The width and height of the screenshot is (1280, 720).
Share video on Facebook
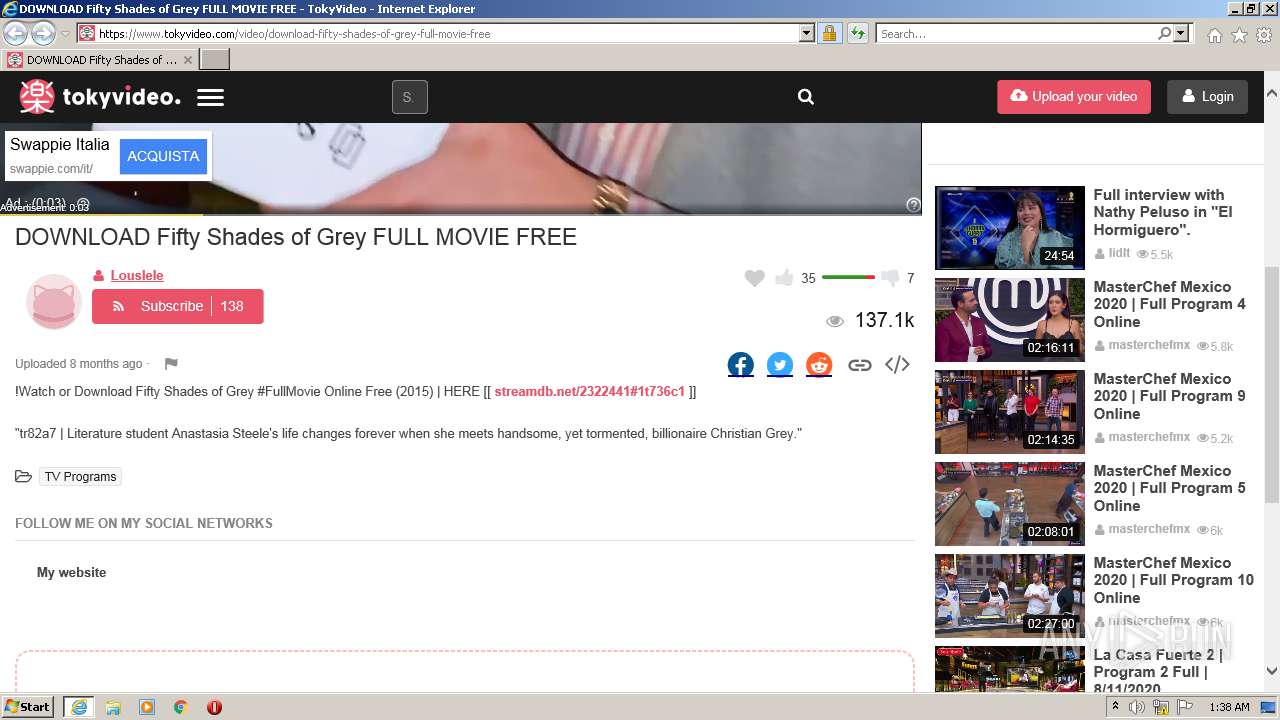pos(741,365)
